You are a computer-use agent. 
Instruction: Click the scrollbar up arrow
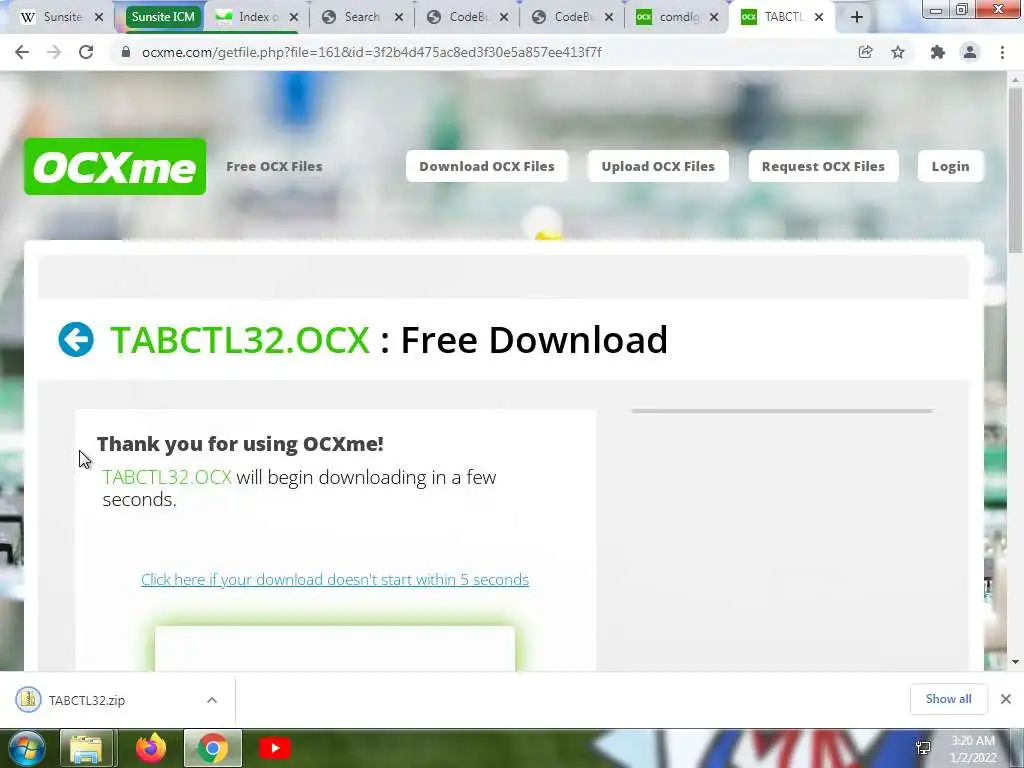1016,80
